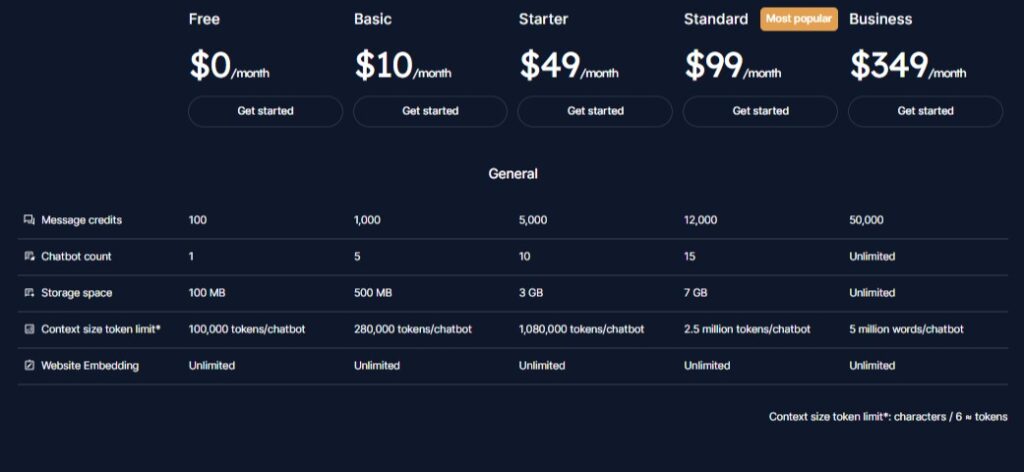Click the Website Embedding icon
The width and height of the screenshot is (1024, 472).
(x=29, y=366)
